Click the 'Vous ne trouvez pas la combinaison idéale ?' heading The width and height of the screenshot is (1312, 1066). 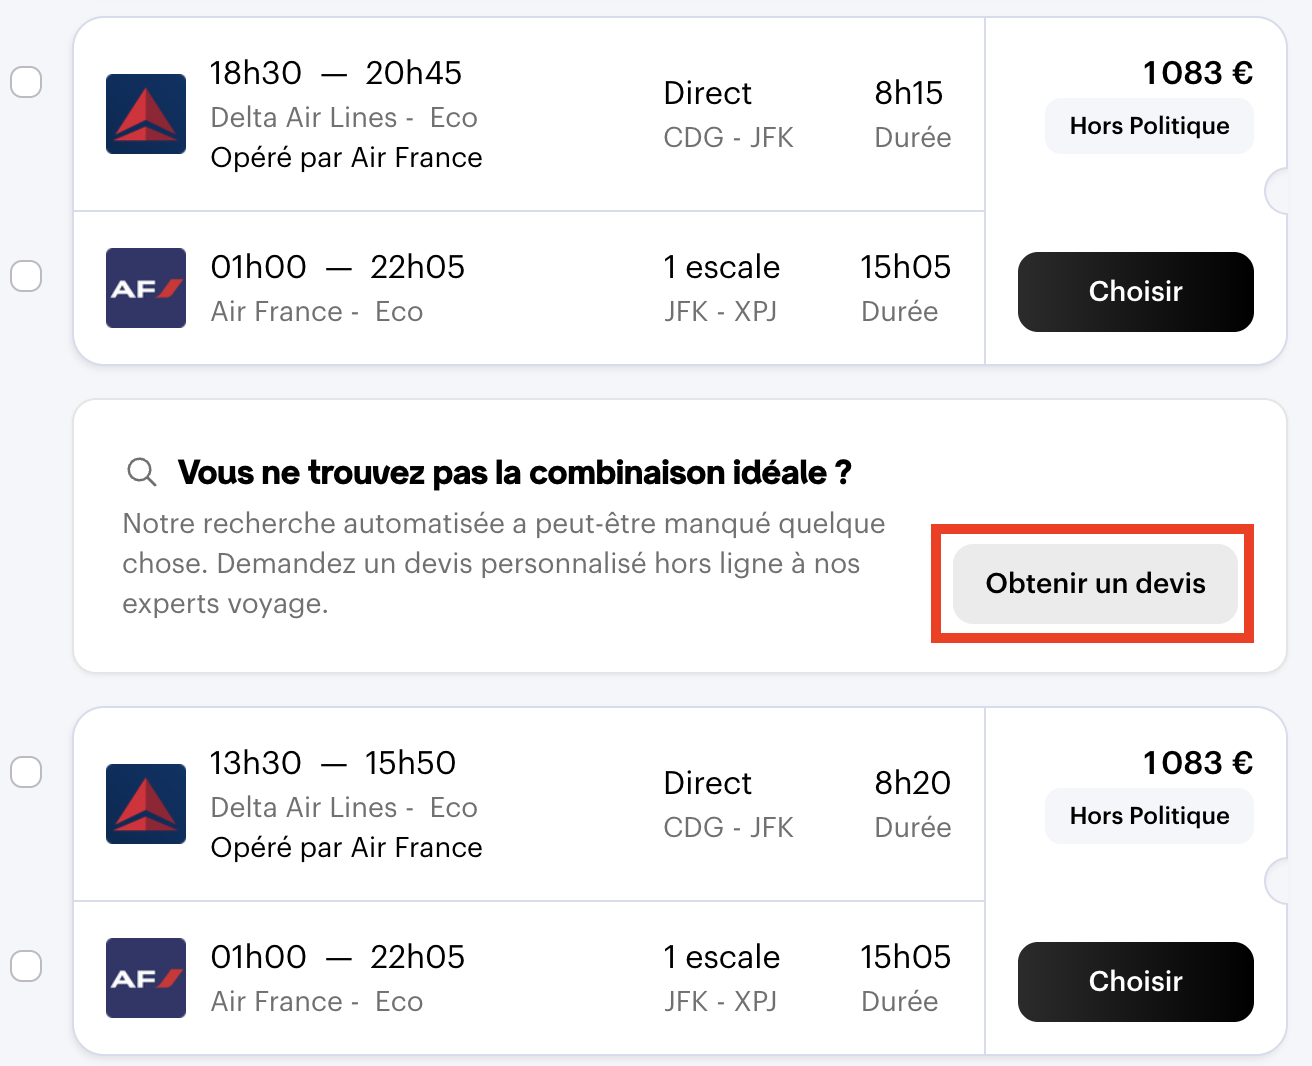[514, 472]
